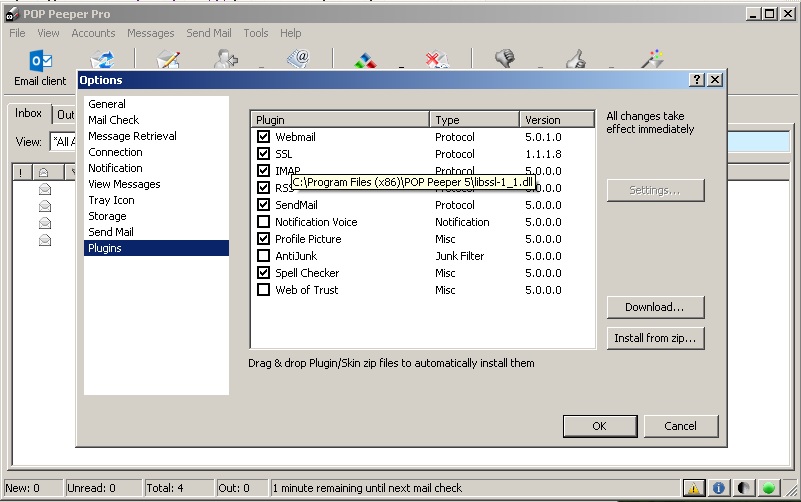Image resolution: width=801 pixels, height=502 pixels.
Task: Enable the Web of Trust plugin checkbox
Action: [x=264, y=290]
